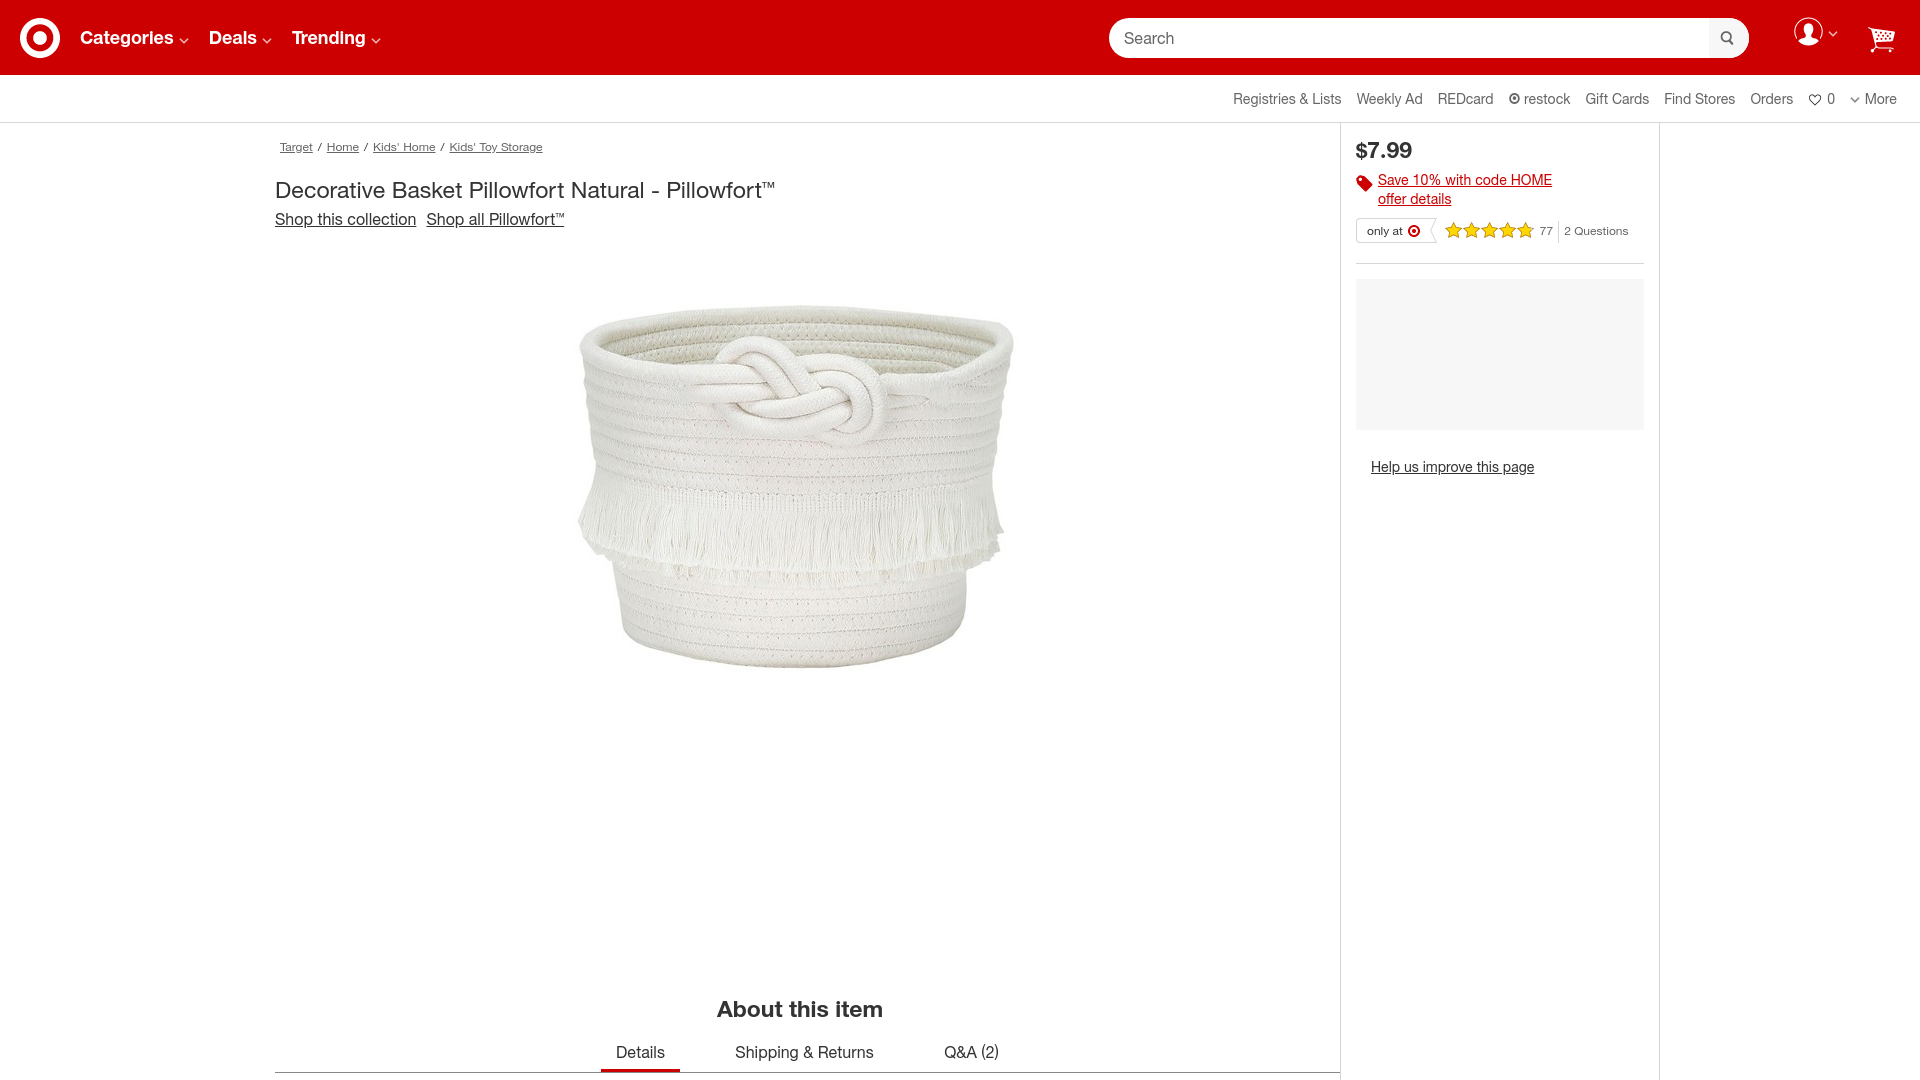The image size is (1920, 1080).
Task: Select the Details tab
Action: pyautogui.click(x=640, y=1052)
